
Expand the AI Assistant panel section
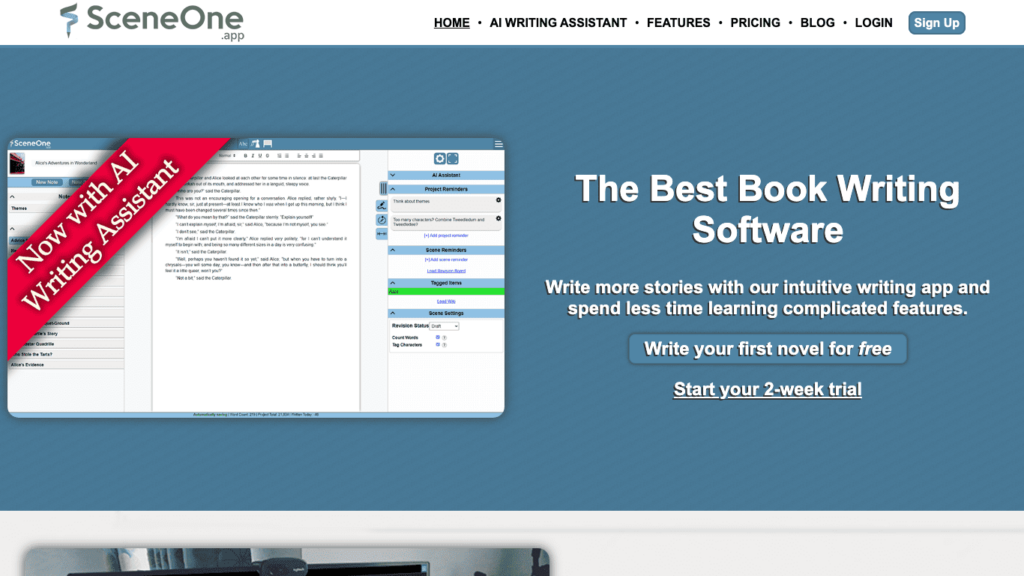(x=446, y=175)
